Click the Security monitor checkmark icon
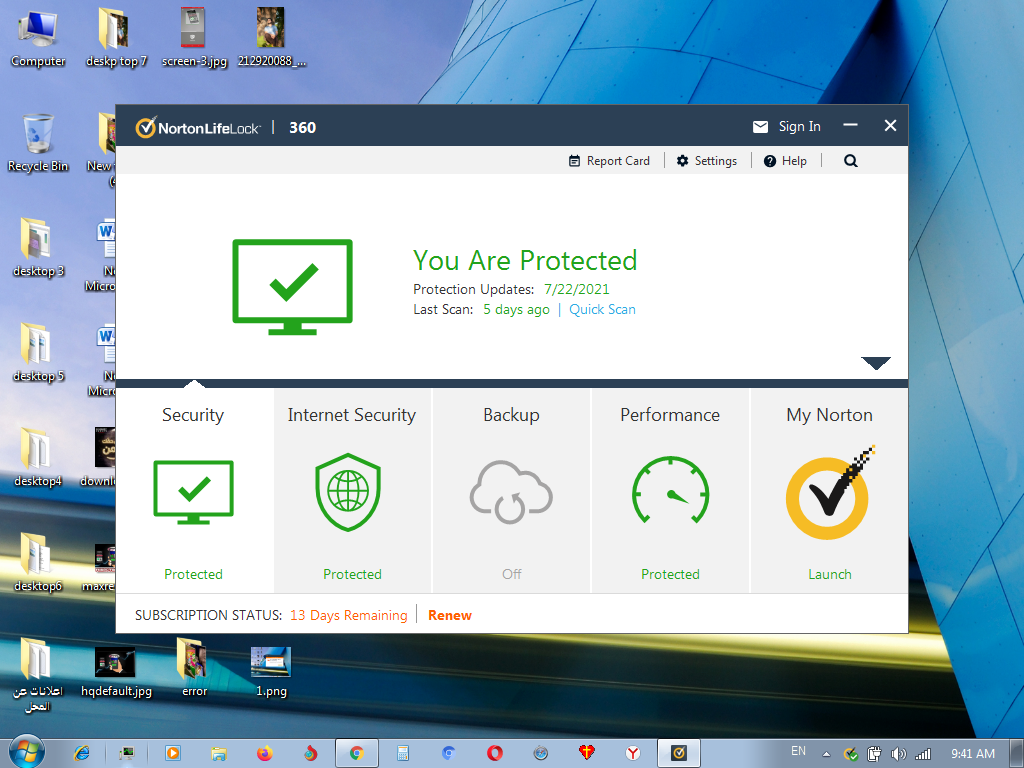1024x768 pixels. click(193, 492)
